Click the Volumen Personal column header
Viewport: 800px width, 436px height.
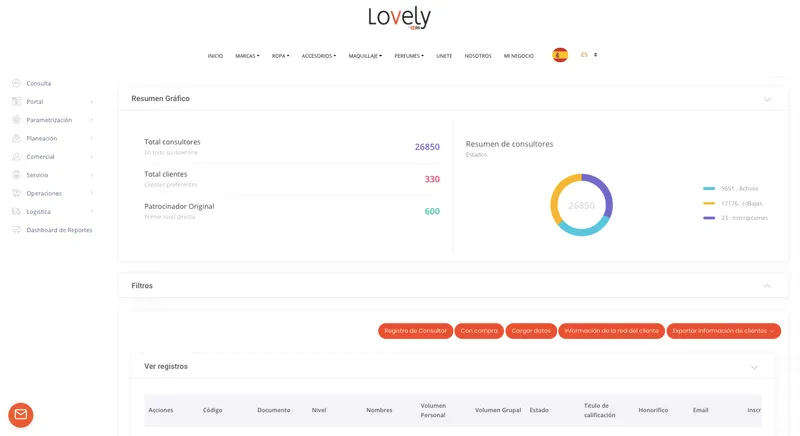tap(433, 411)
